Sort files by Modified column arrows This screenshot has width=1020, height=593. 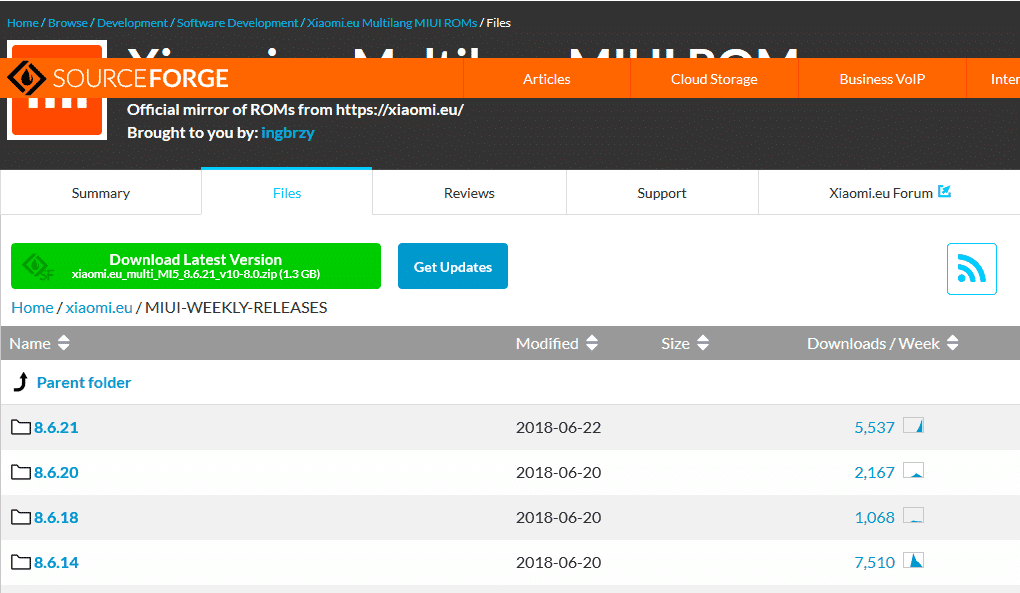(x=591, y=343)
